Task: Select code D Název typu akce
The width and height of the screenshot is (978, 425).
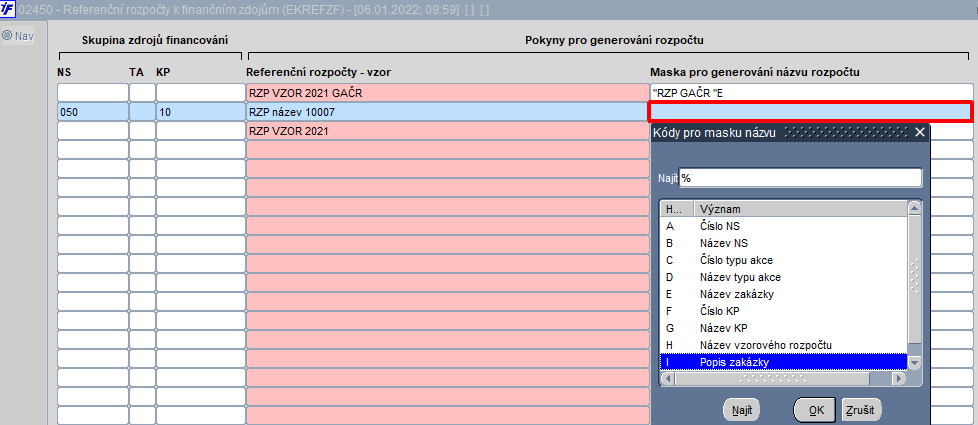Action: [x=784, y=277]
